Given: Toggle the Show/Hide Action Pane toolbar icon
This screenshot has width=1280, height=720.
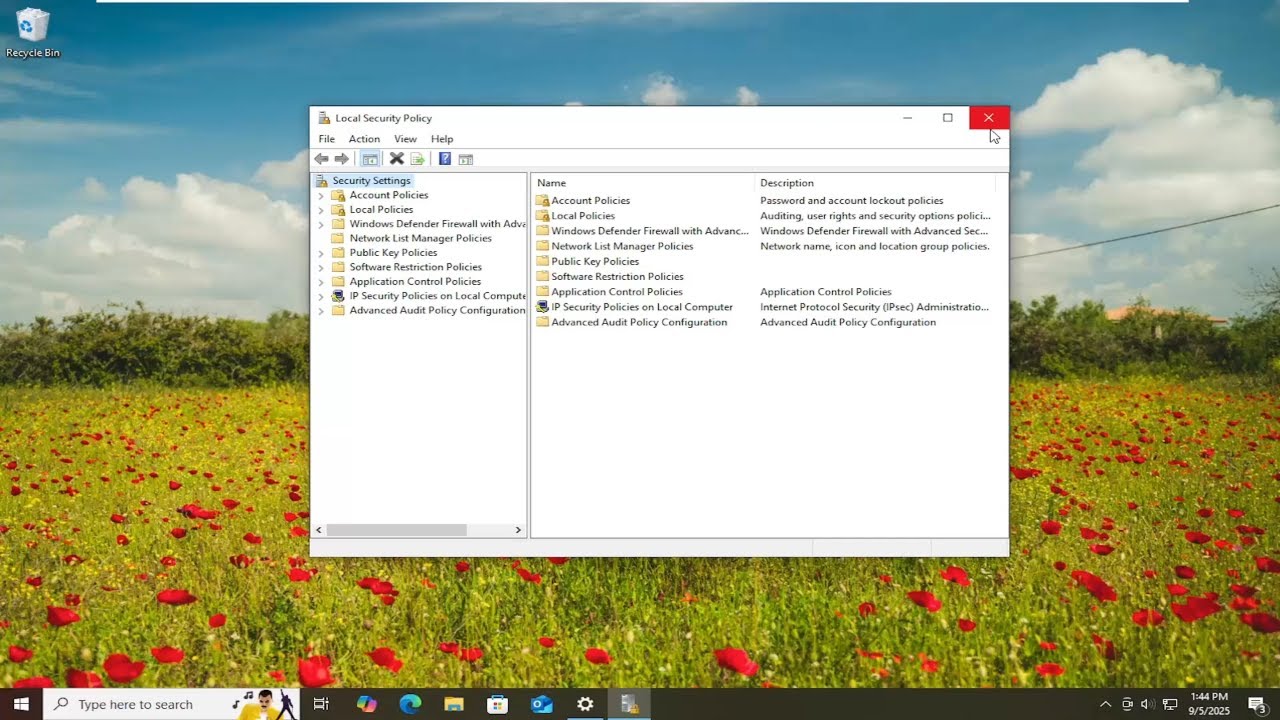Looking at the screenshot, I should click(x=465, y=159).
